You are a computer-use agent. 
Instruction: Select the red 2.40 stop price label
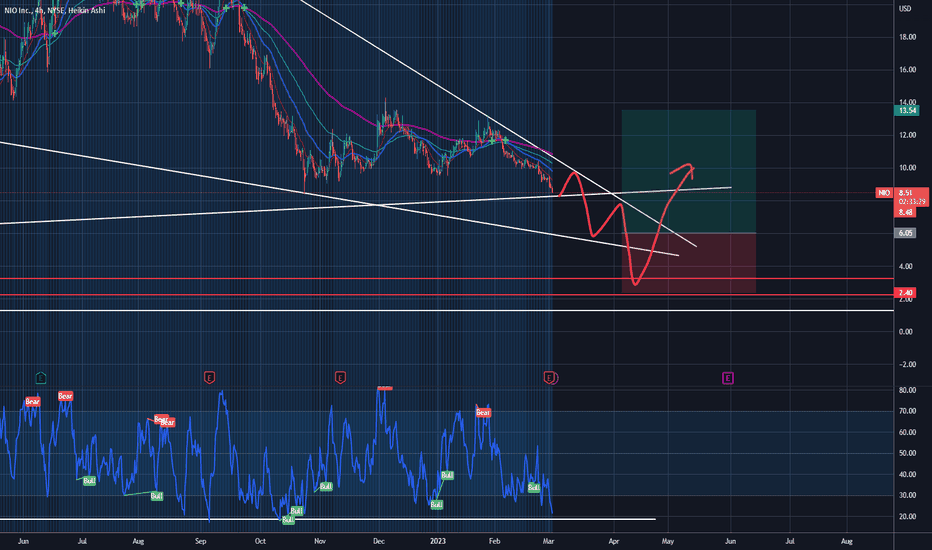click(x=906, y=293)
